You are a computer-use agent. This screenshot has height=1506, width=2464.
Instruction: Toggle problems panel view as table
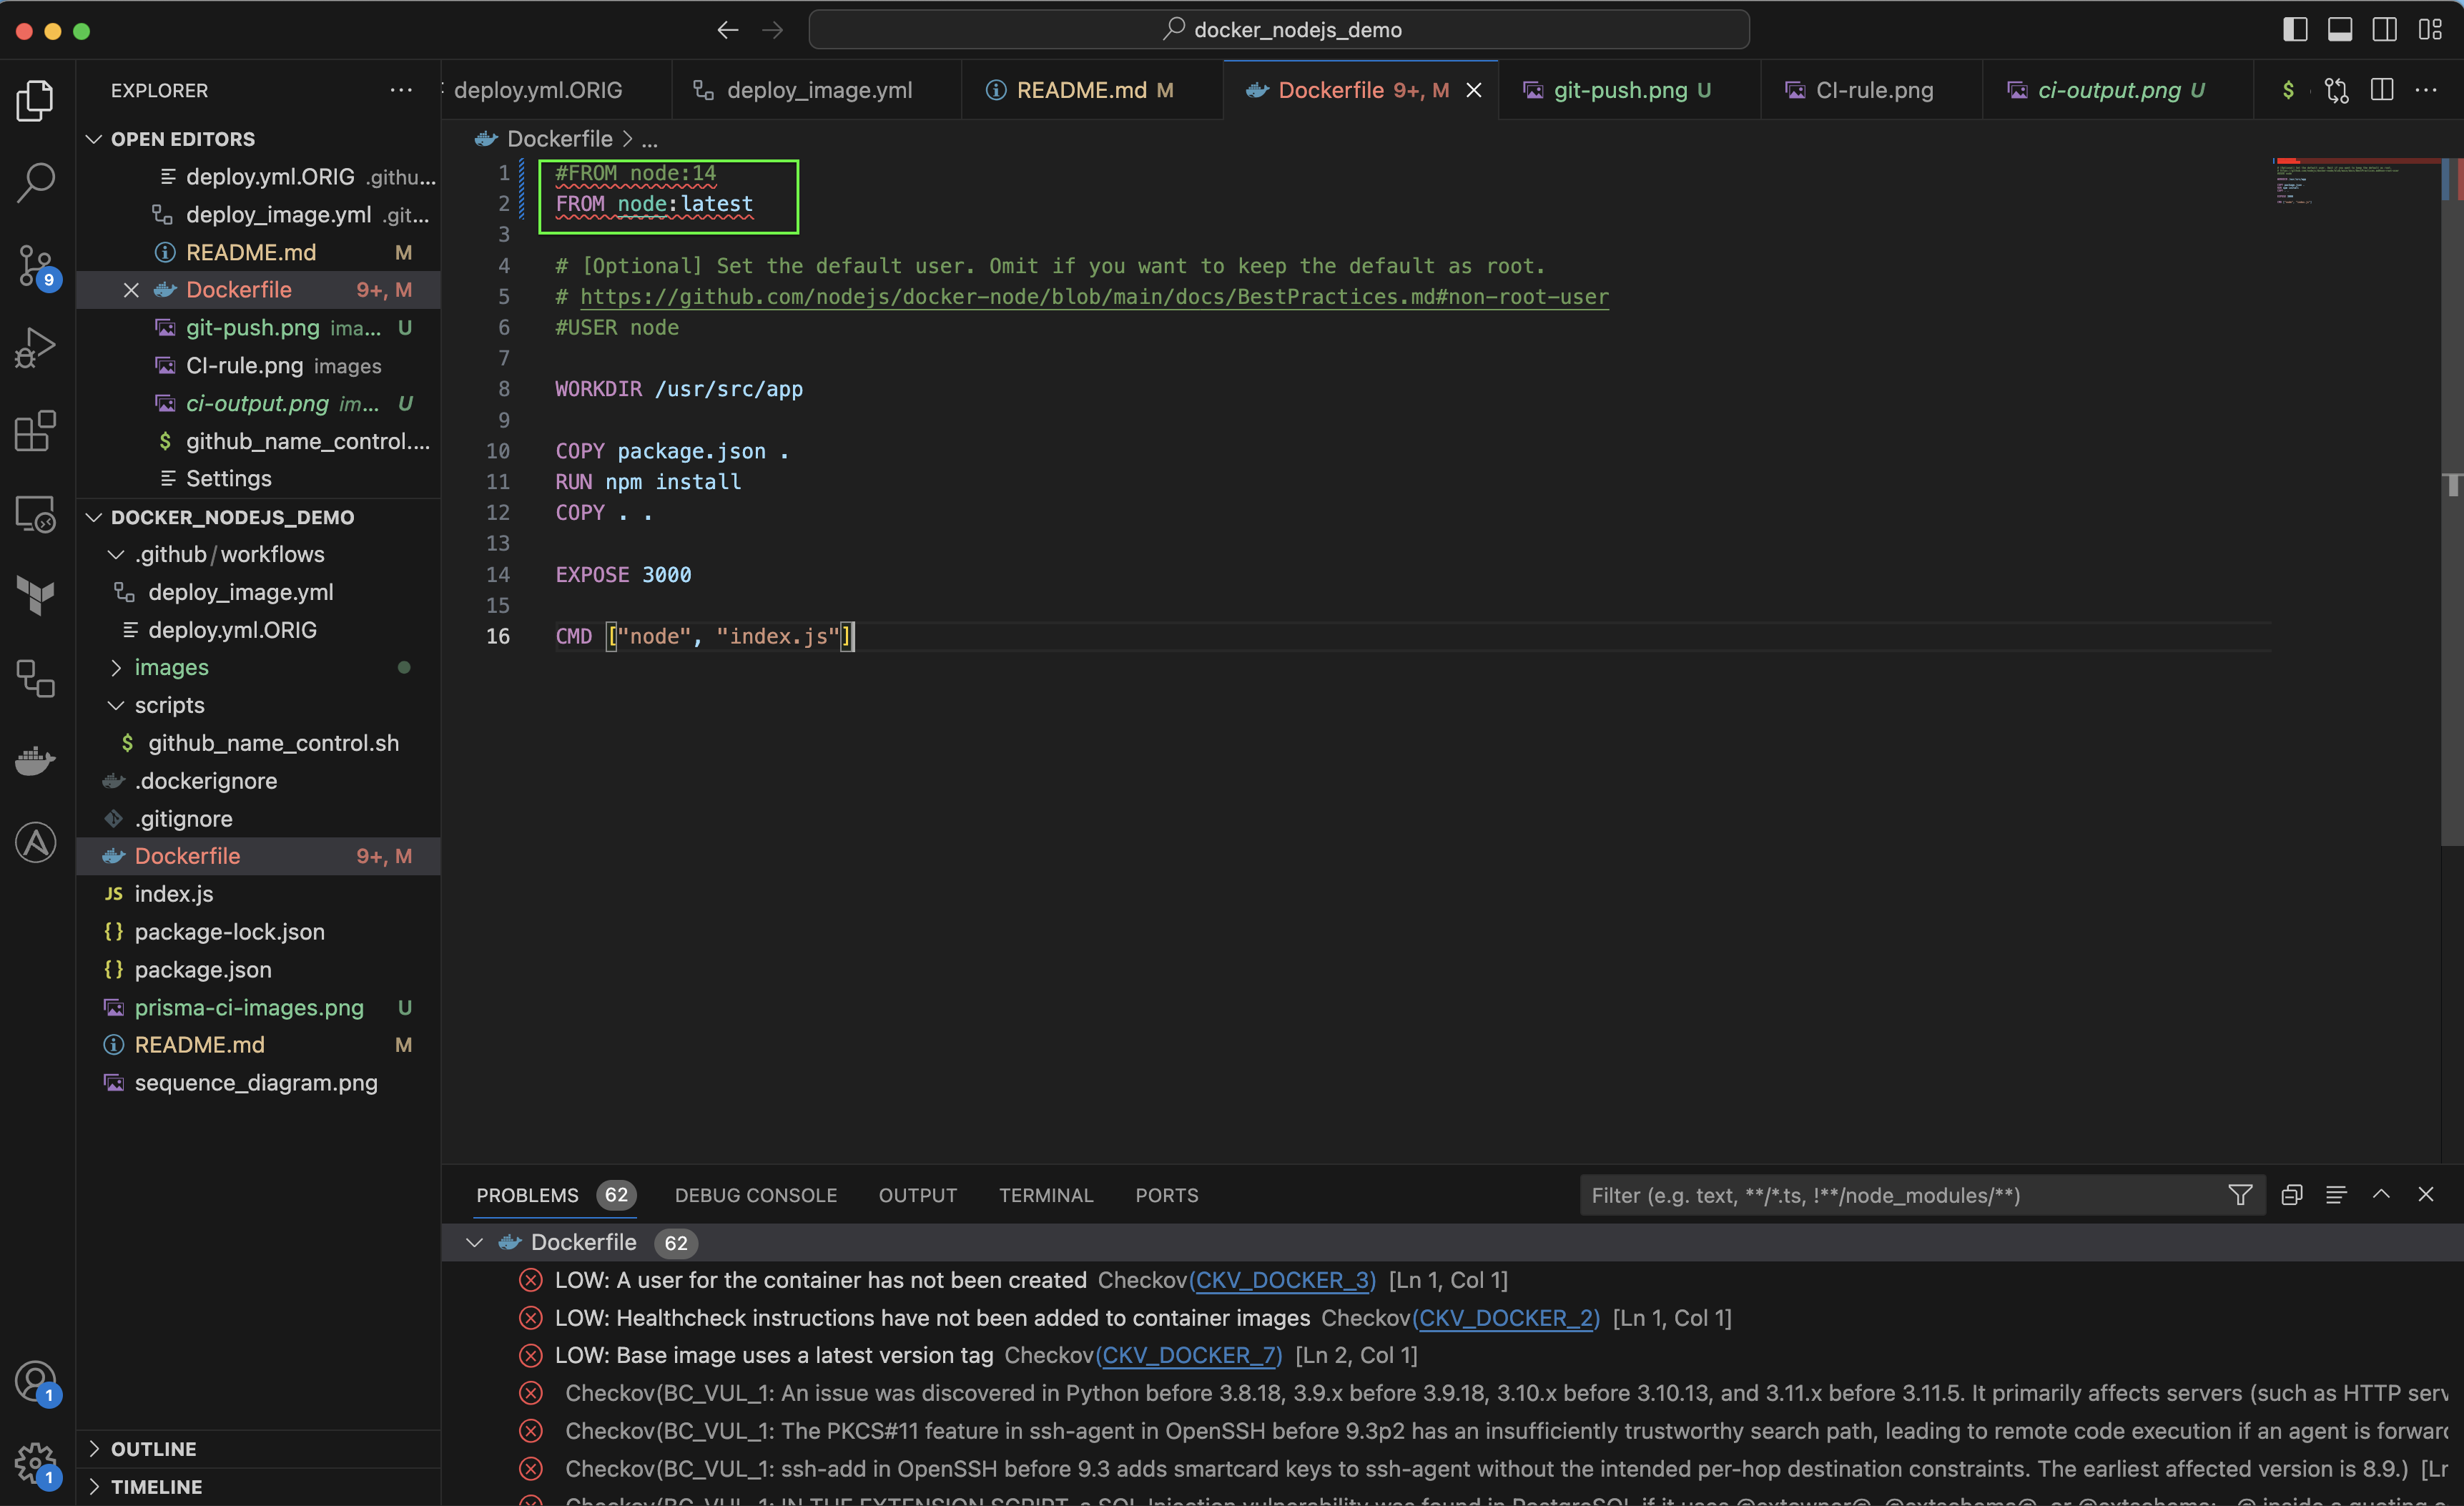tap(2336, 1195)
